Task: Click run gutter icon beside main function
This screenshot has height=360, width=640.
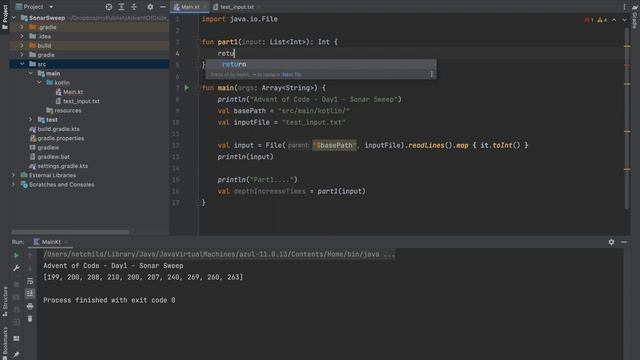Action: [187, 88]
